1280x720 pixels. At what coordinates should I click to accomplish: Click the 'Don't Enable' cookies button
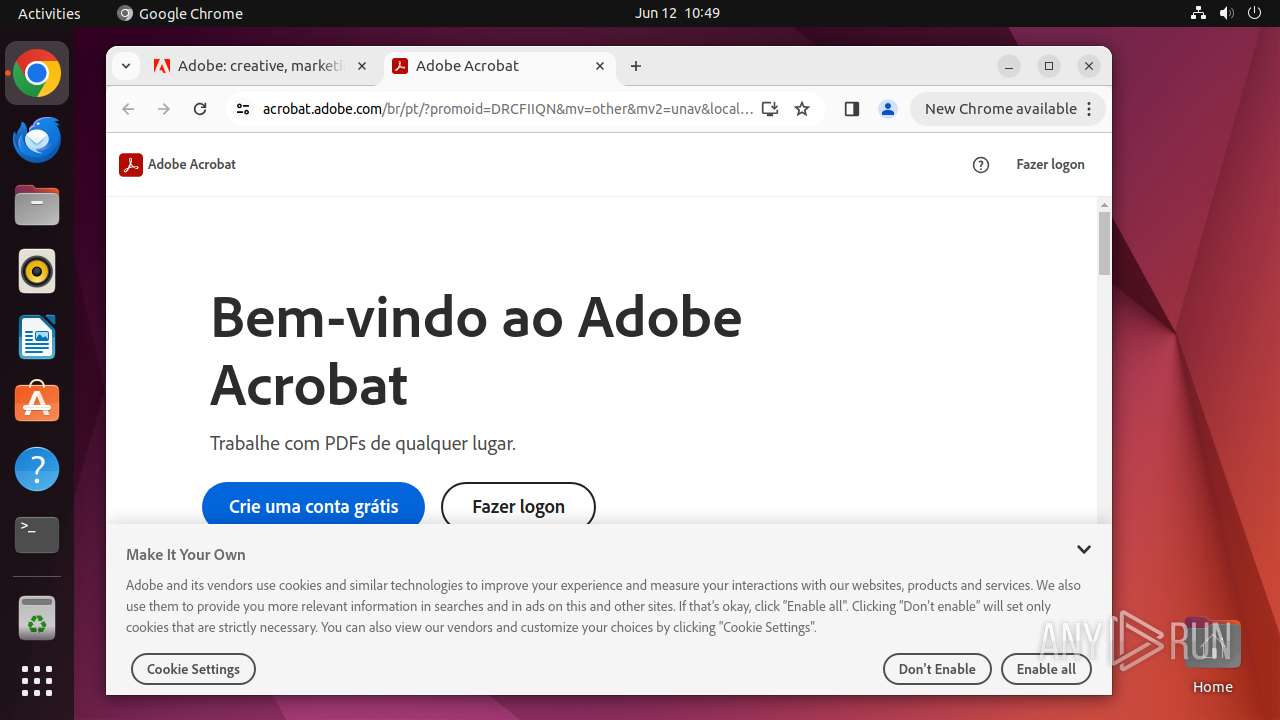(937, 669)
